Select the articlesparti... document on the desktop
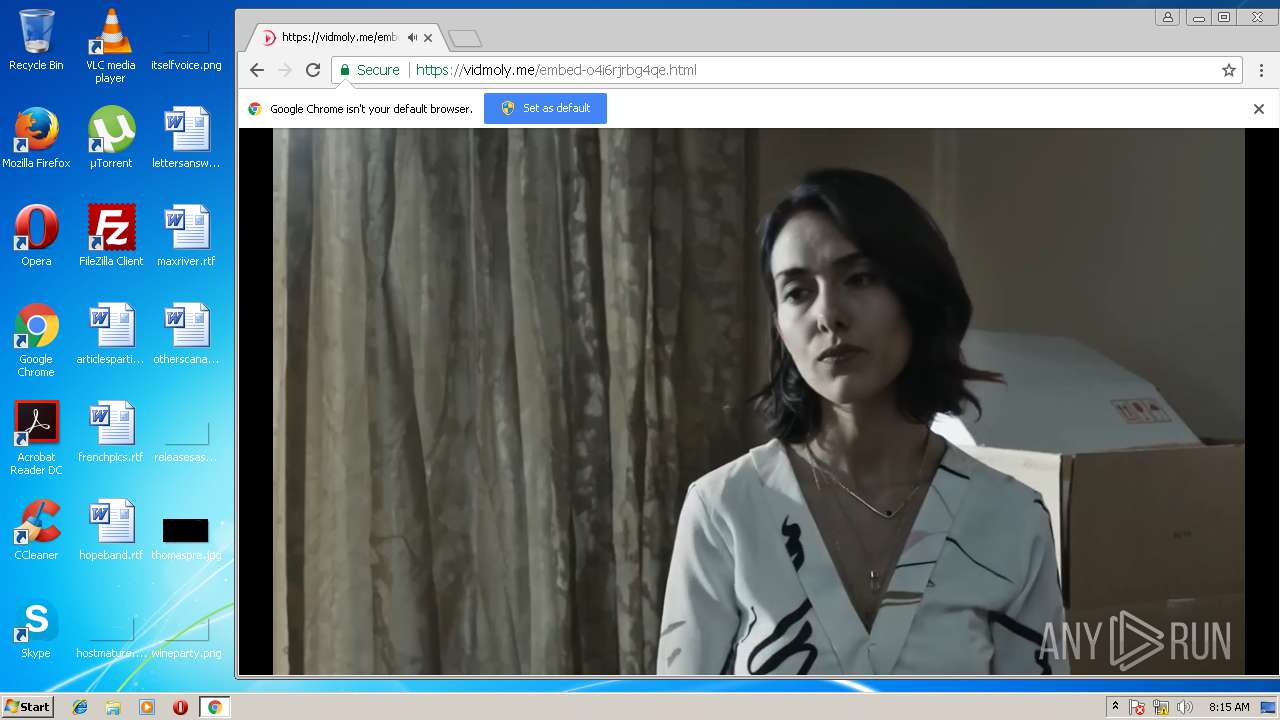The height and width of the screenshot is (720, 1280). tap(111, 334)
